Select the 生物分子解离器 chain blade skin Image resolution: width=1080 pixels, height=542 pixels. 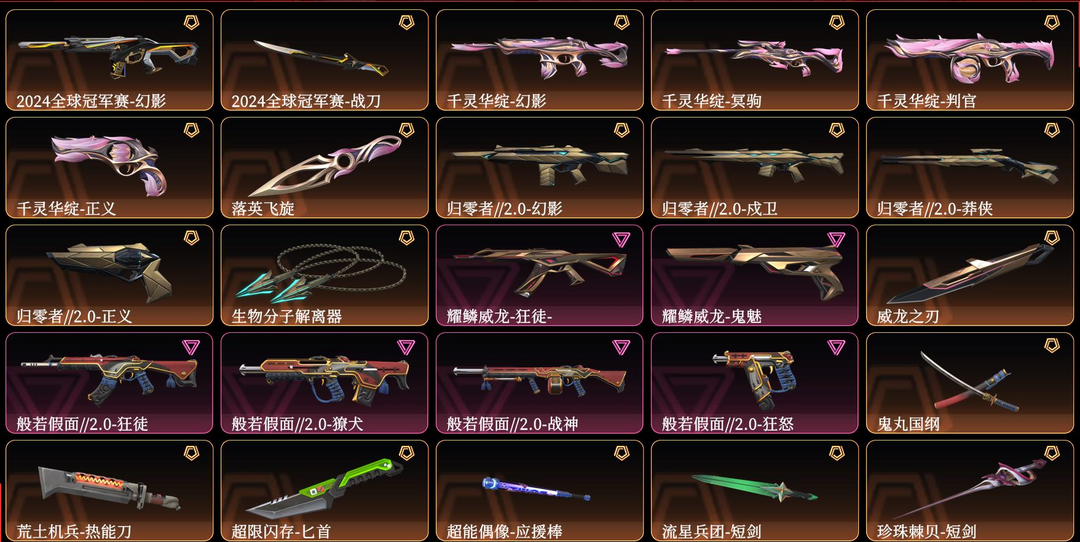tap(324, 275)
